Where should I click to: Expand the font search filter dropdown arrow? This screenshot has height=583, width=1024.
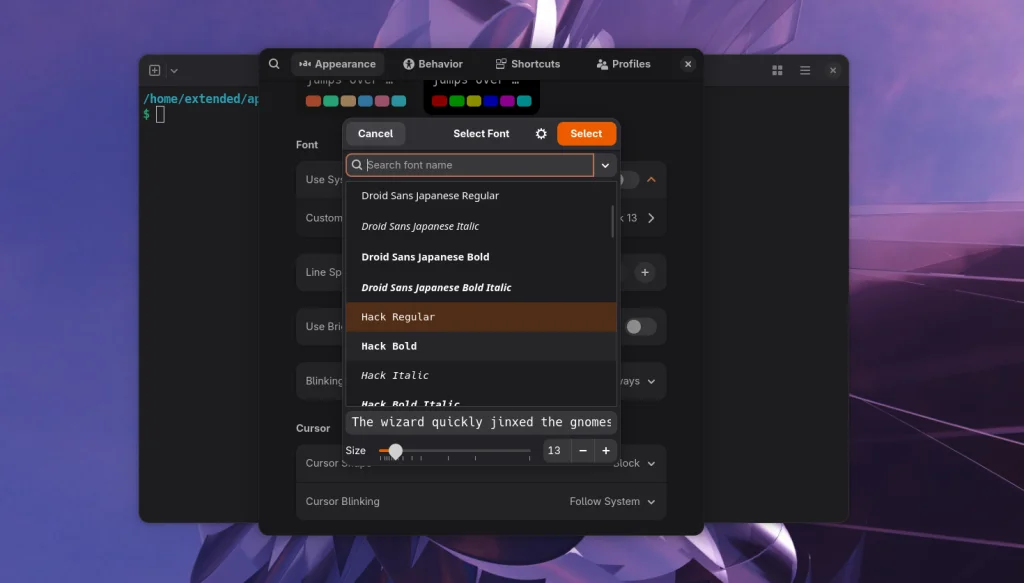click(605, 165)
